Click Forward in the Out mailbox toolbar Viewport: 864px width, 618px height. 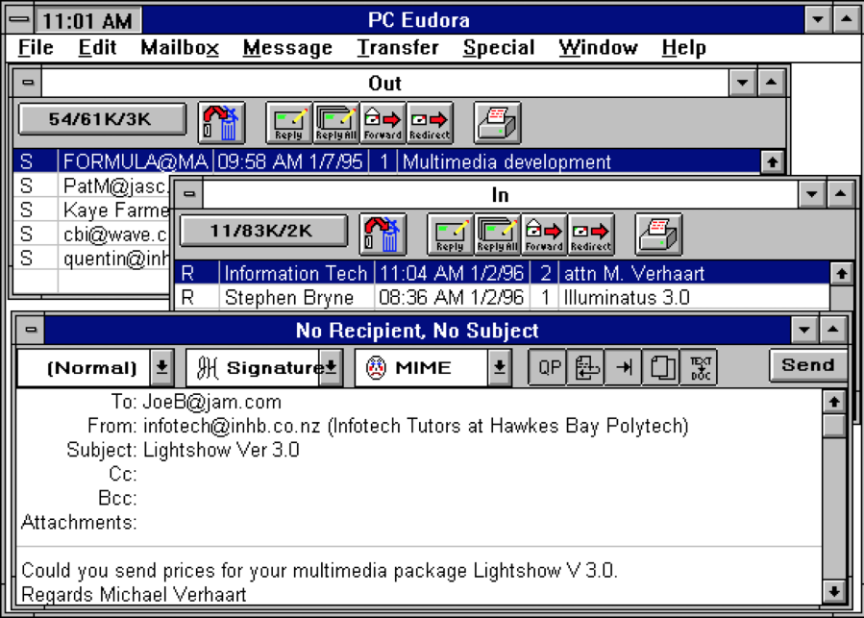pos(383,123)
